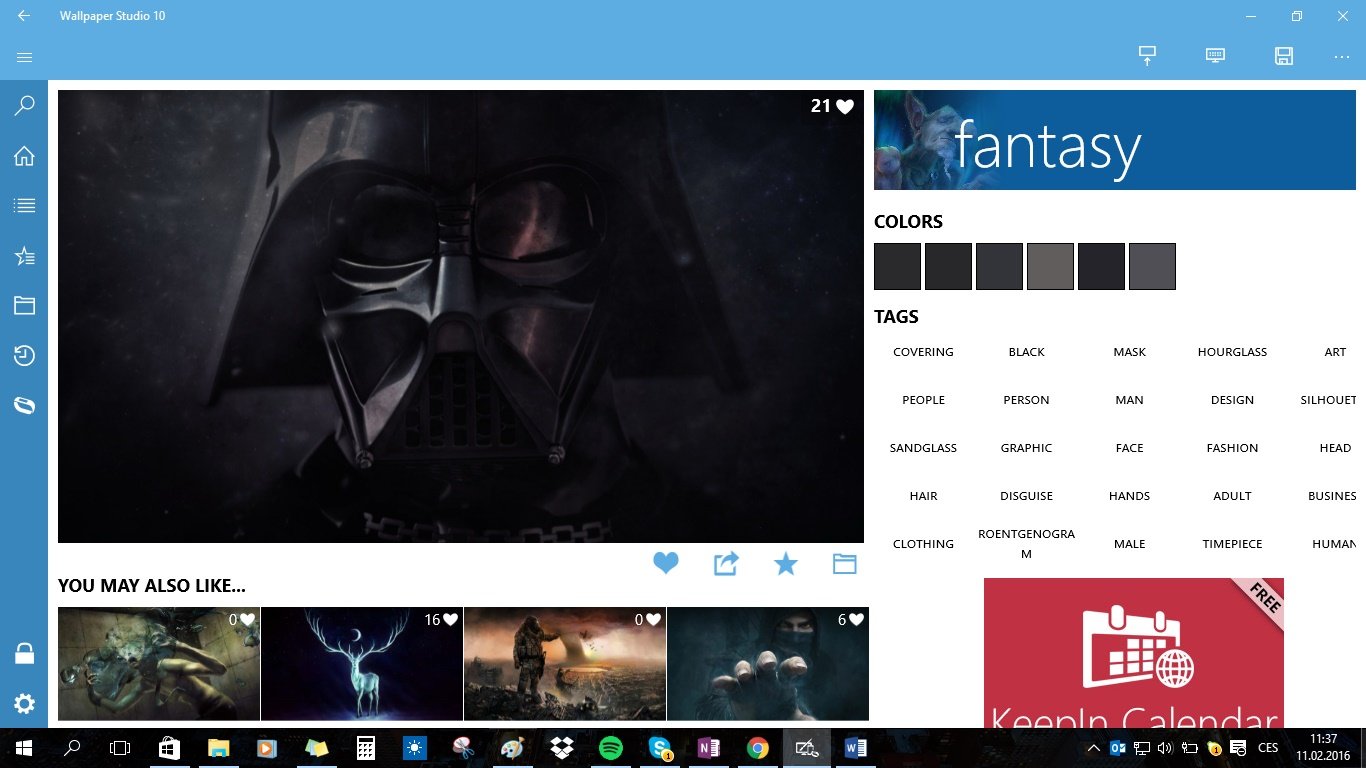
Task: Select the last color swatch under COLORS
Action: 1152,266
